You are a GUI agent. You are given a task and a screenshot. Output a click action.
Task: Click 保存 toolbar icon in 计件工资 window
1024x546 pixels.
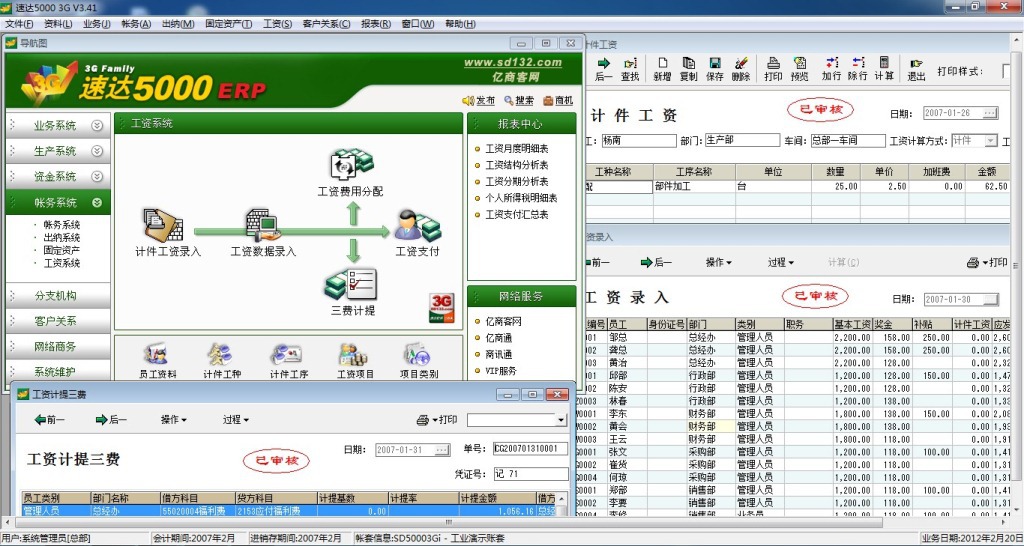coord(714,69)
